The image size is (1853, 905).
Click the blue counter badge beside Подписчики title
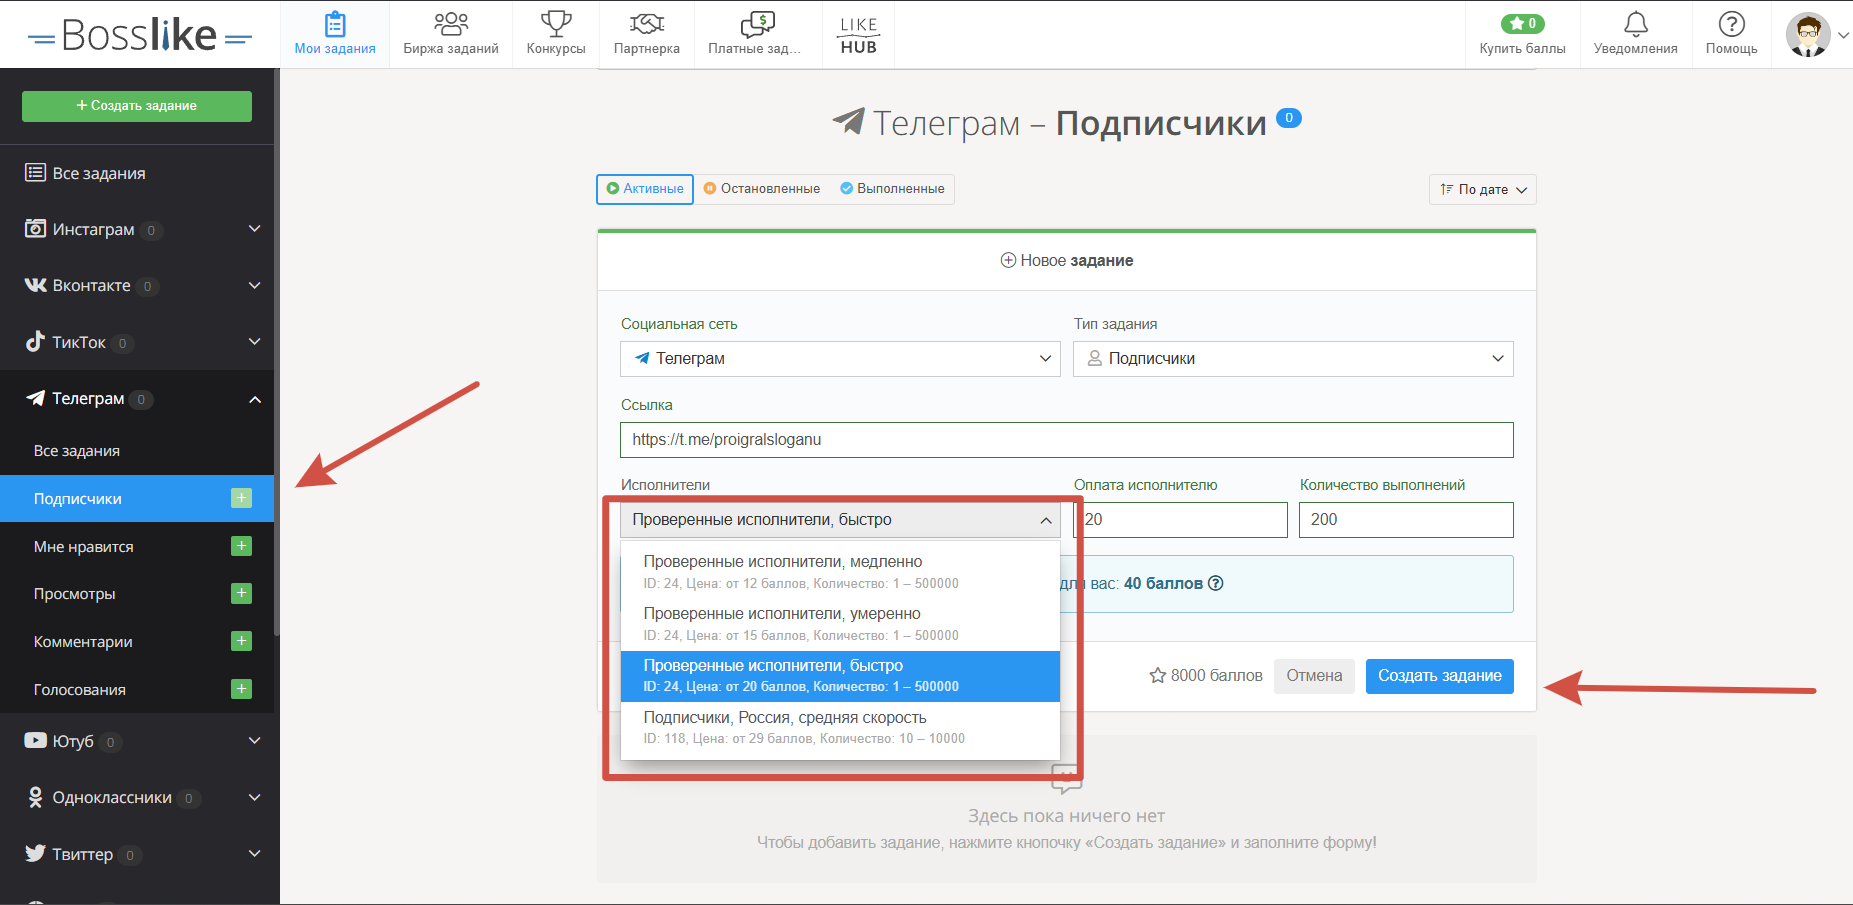[1289, 118]
